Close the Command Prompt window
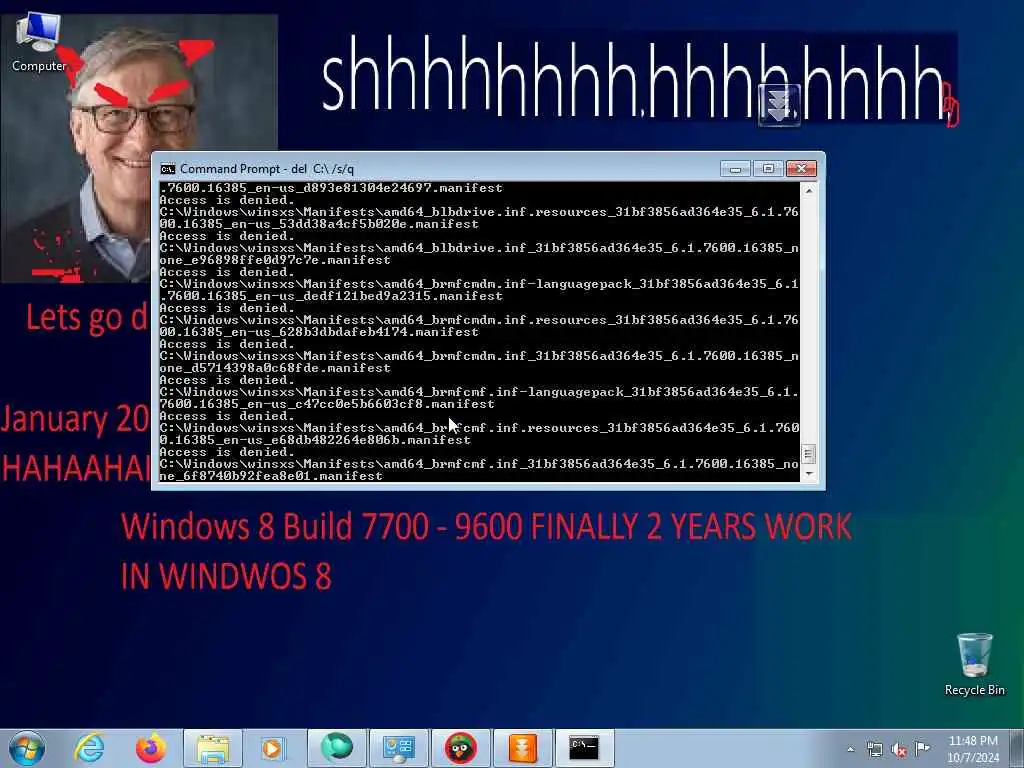1024x768 pixels. tap(801, 169)
